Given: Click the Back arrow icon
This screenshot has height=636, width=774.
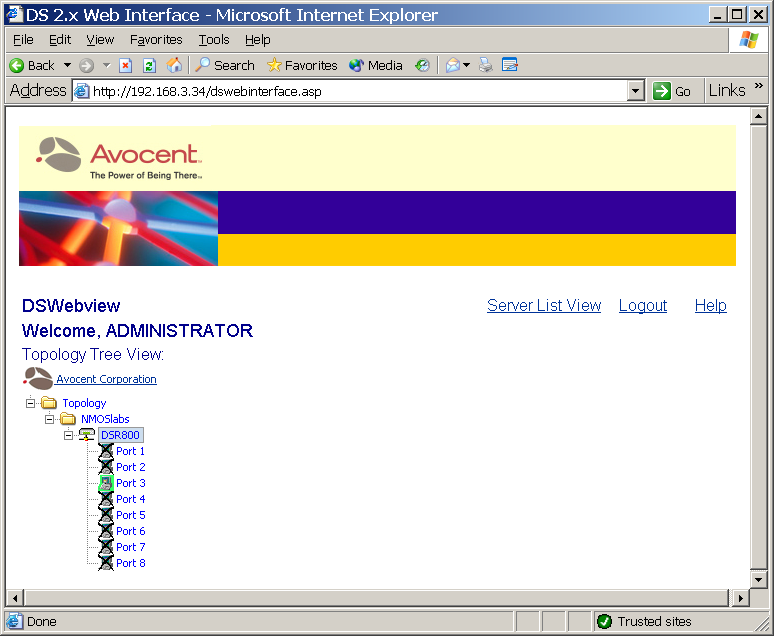Looking at the screenshot, I should [17, 65].
